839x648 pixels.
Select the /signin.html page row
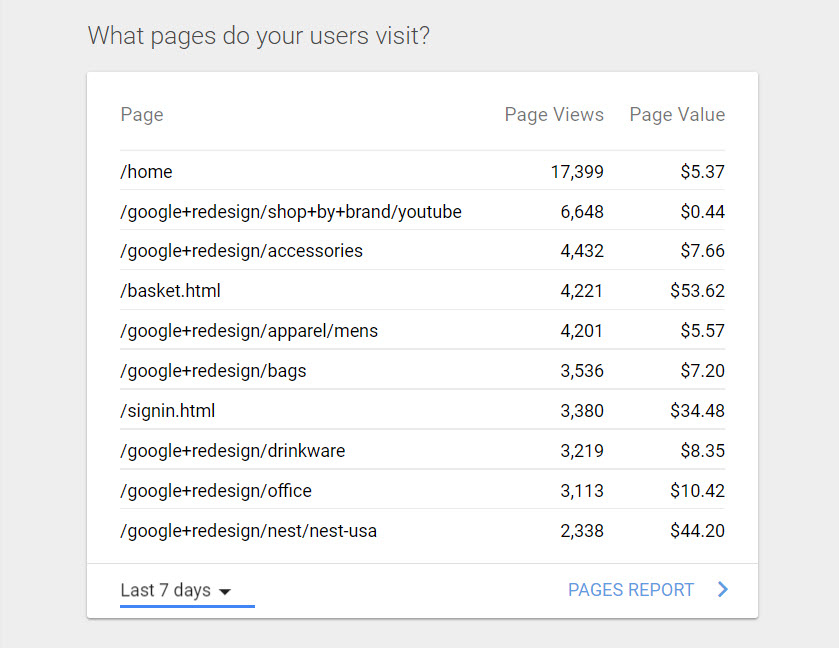(167, 411)
